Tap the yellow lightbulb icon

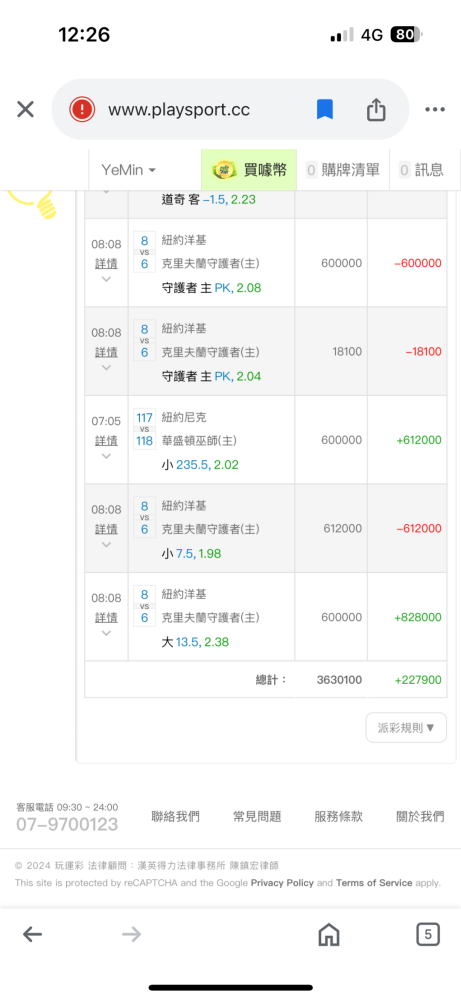pos(32,204)
